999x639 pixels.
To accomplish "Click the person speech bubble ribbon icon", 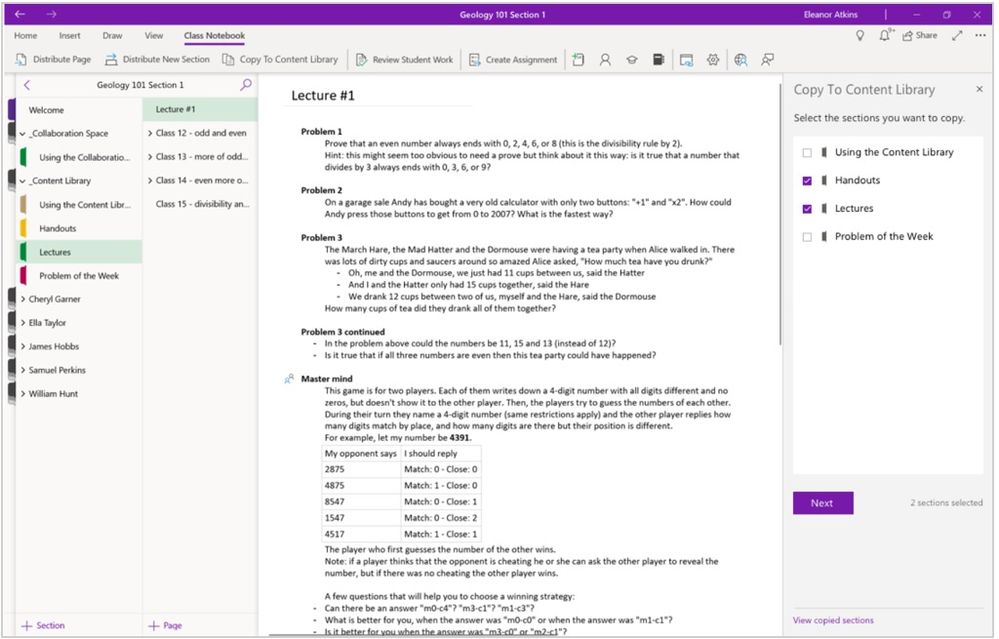I will [x=768, y=59].
